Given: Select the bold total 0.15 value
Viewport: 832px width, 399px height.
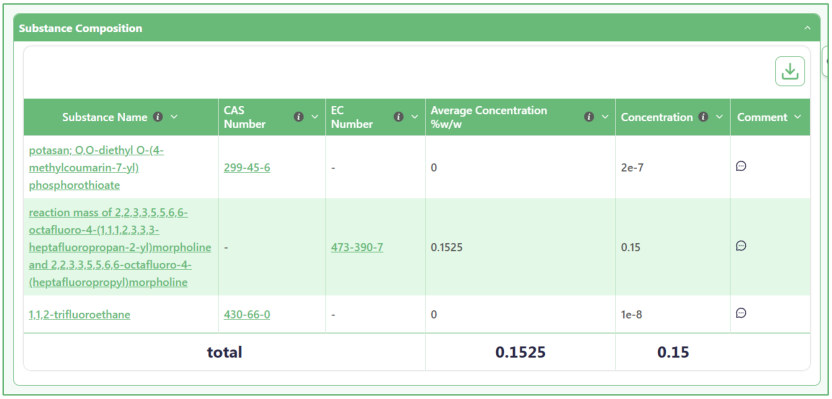Looking at the screenshot, I should (x=673, y=352).
